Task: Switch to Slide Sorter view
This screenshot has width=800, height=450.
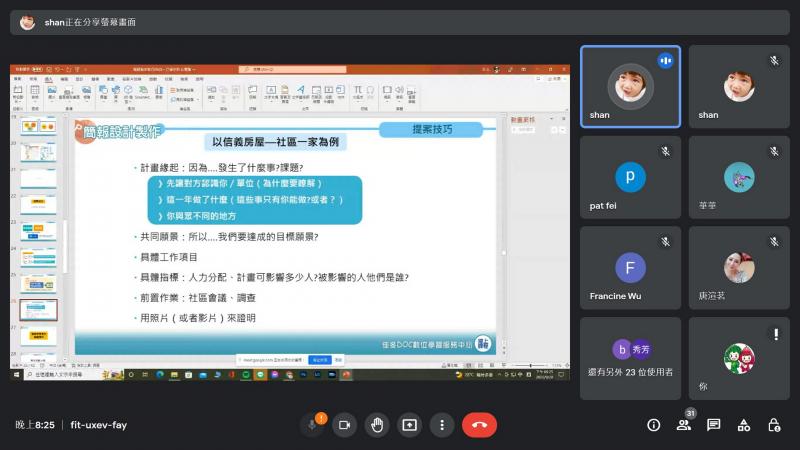Action: click(481, 365)
